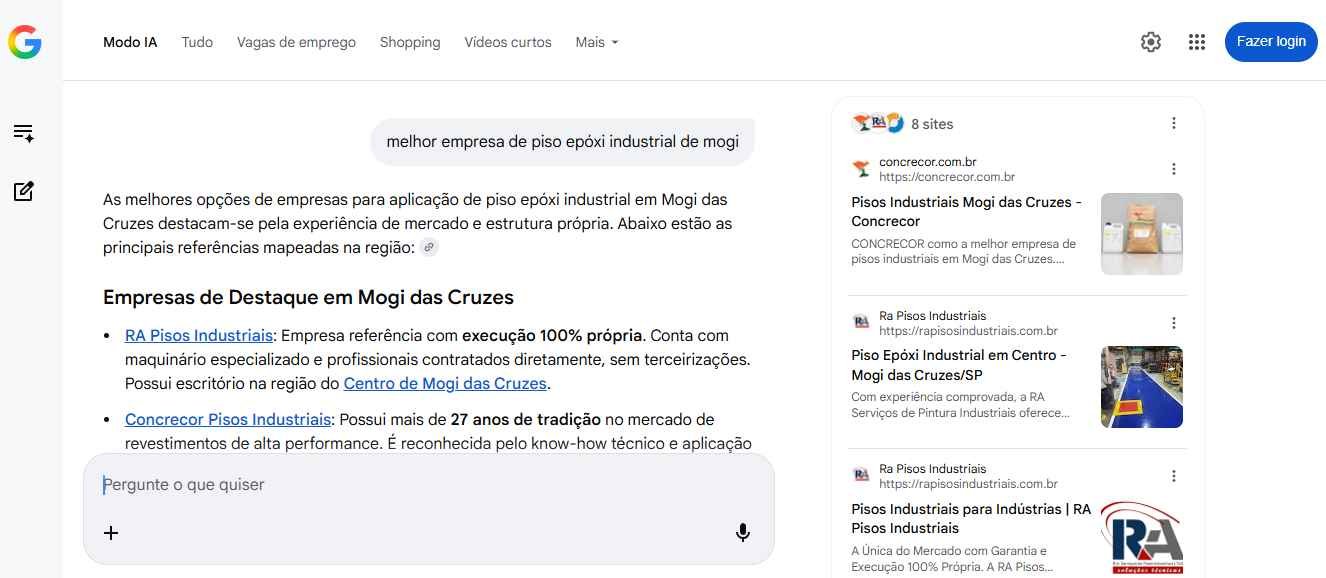Click the Google logo
The height and width of the screenshot is (578, 1326).
[x=24, y=42]
